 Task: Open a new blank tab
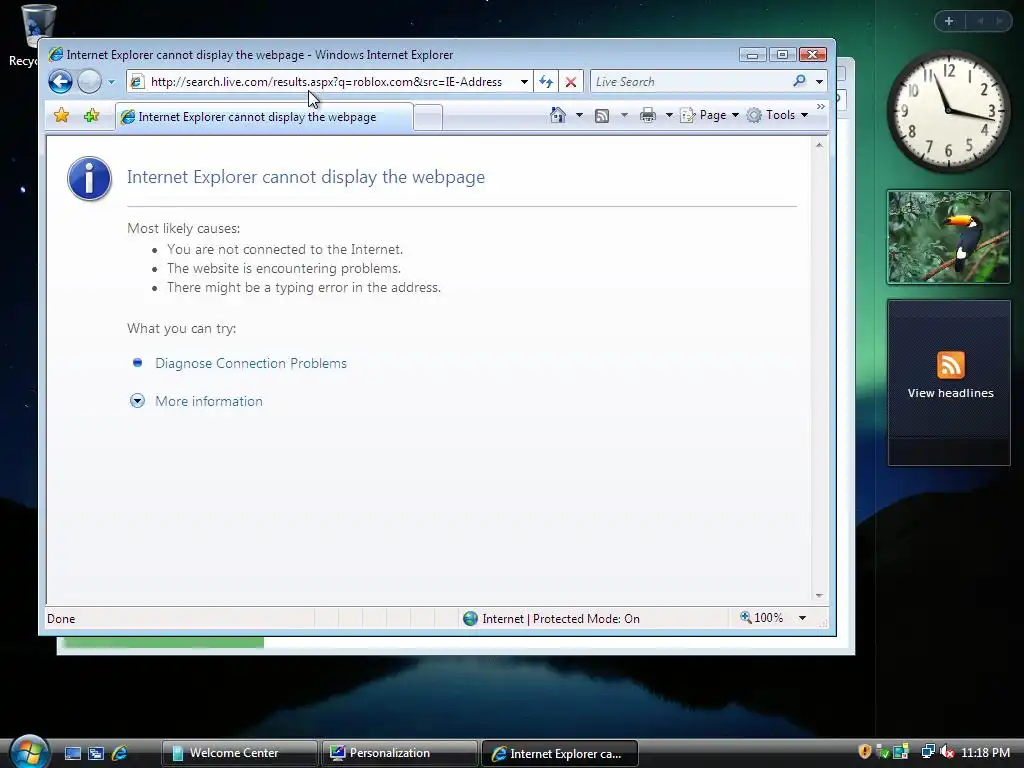click(x=428, y=118)
